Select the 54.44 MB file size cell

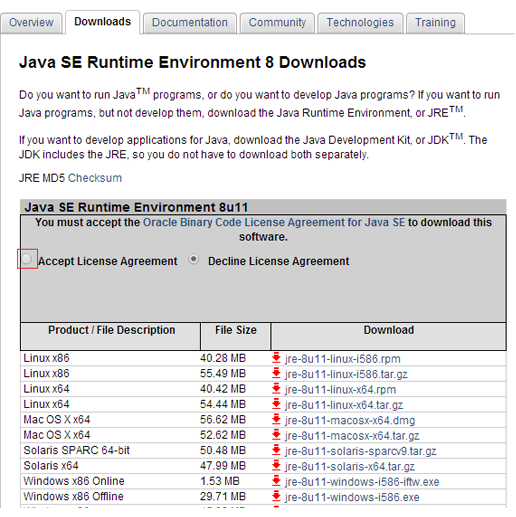tap(223, 404)
